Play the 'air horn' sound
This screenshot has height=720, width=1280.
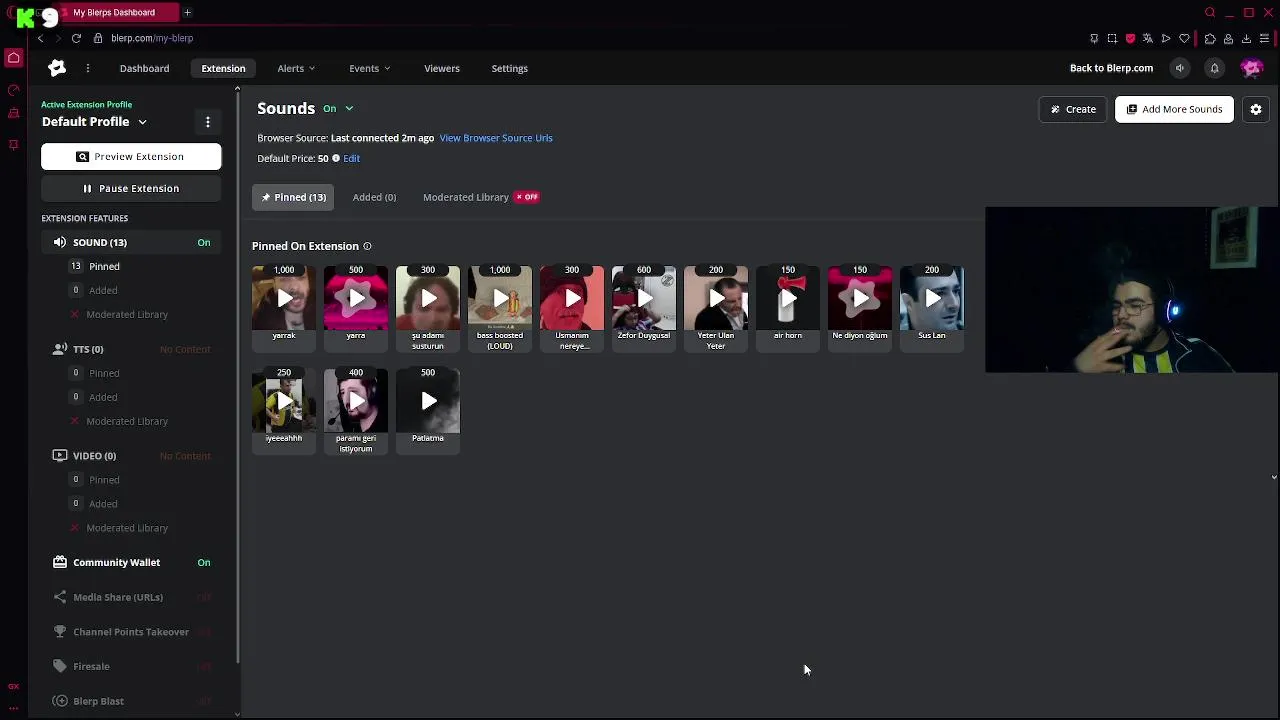[x=788, y=298]
